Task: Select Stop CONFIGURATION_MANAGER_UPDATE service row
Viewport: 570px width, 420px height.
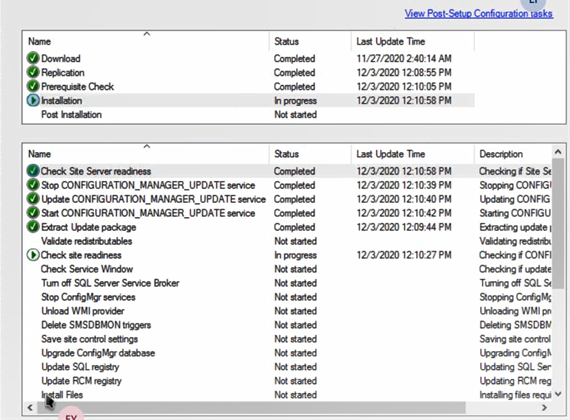Action: (x=287, y=185)
